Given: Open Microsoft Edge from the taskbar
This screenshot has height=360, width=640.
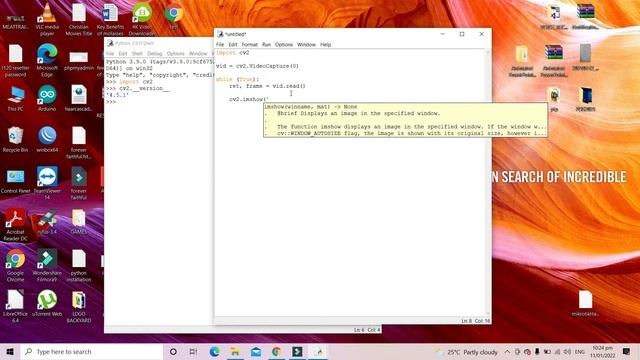Looking at the screenshot, I should coord(214,351).
